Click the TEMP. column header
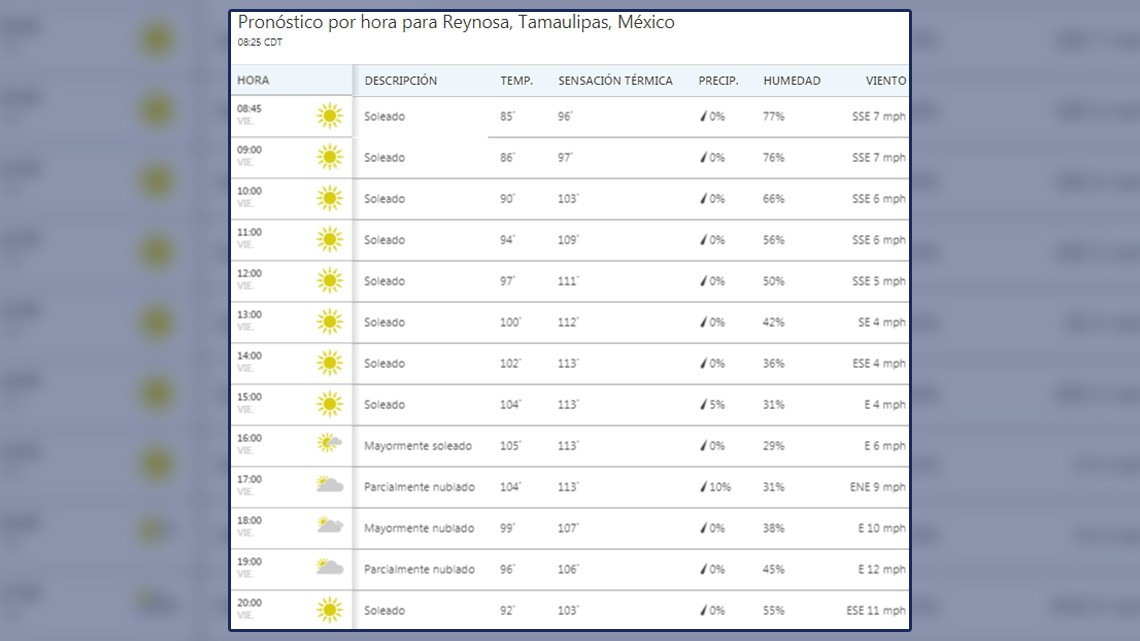Screen dimensions: 1140x641 [517, 80]
